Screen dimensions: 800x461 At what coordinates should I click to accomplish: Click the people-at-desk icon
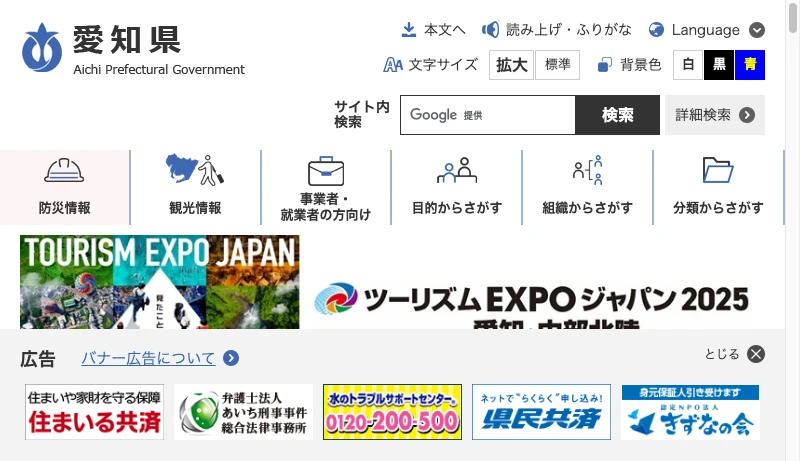(457, 170)
